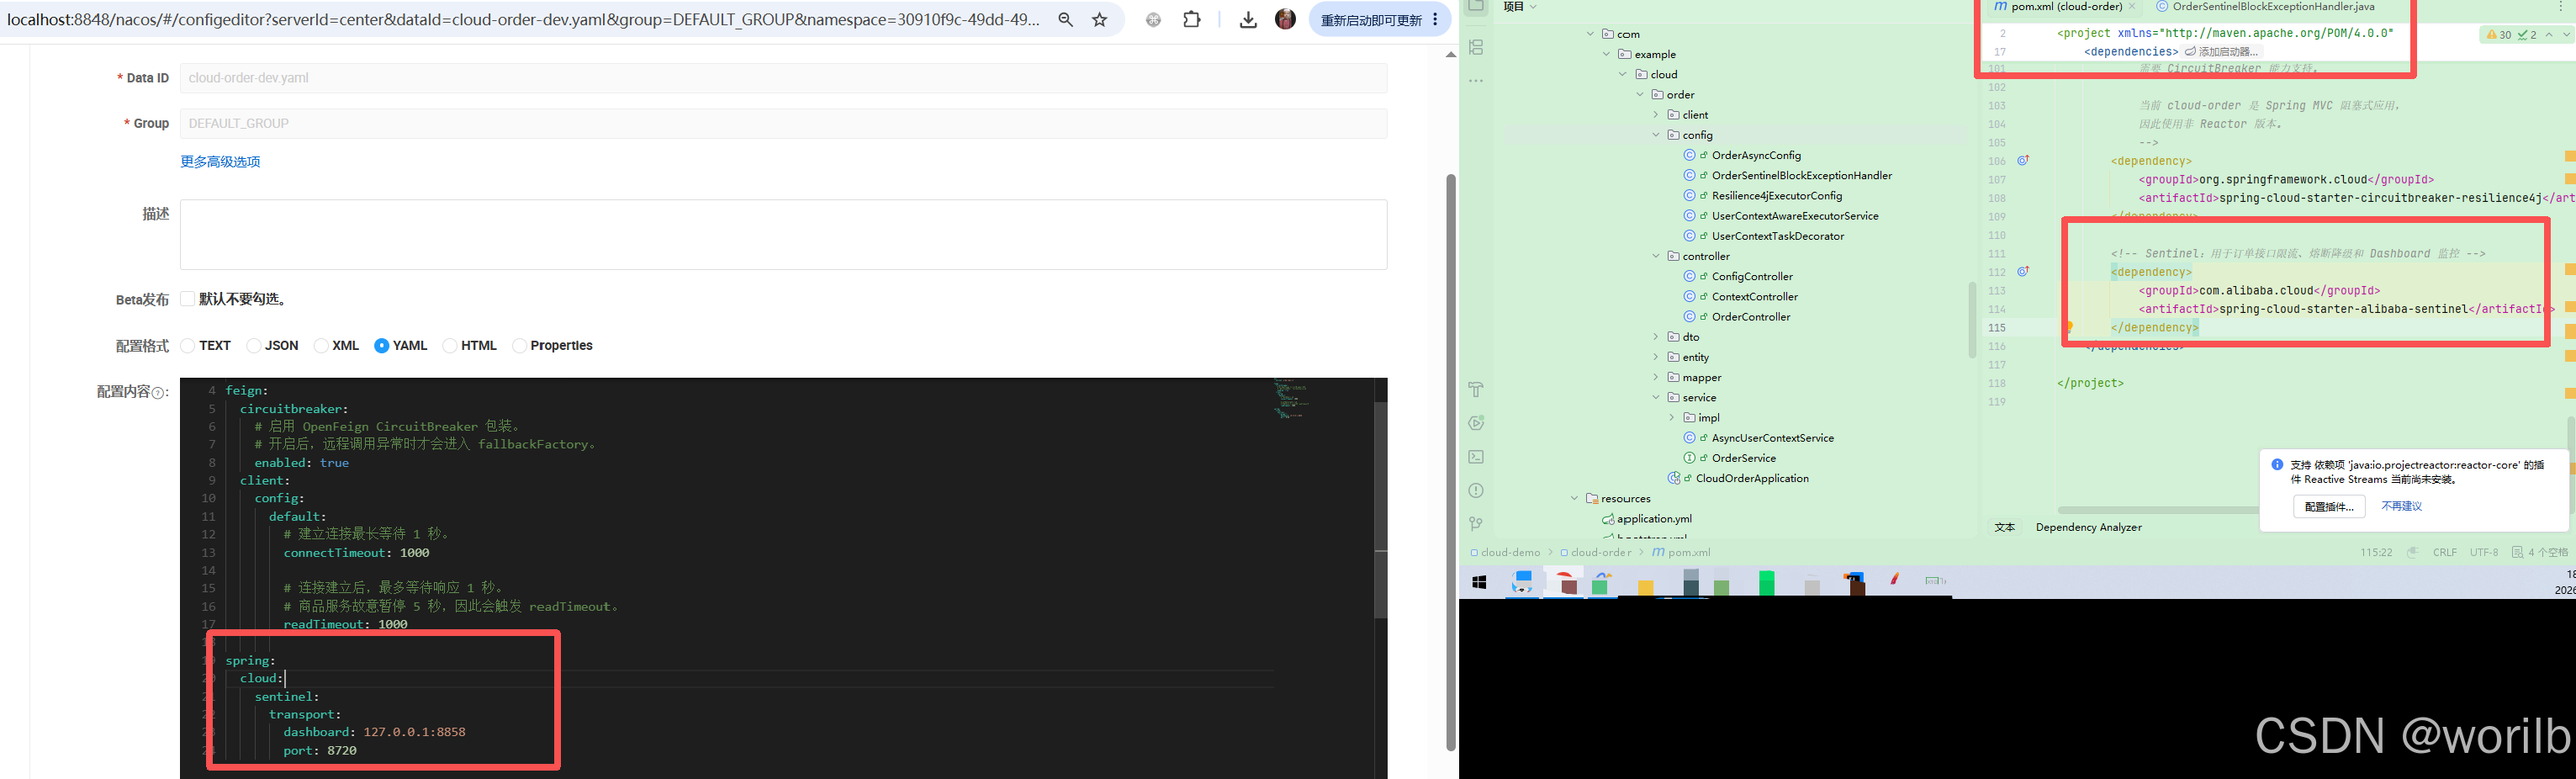Switch to the 文本 tab of pom.xml
Image resolution: width=2576 pixels, height=779 pixels.
(2005, 527)
